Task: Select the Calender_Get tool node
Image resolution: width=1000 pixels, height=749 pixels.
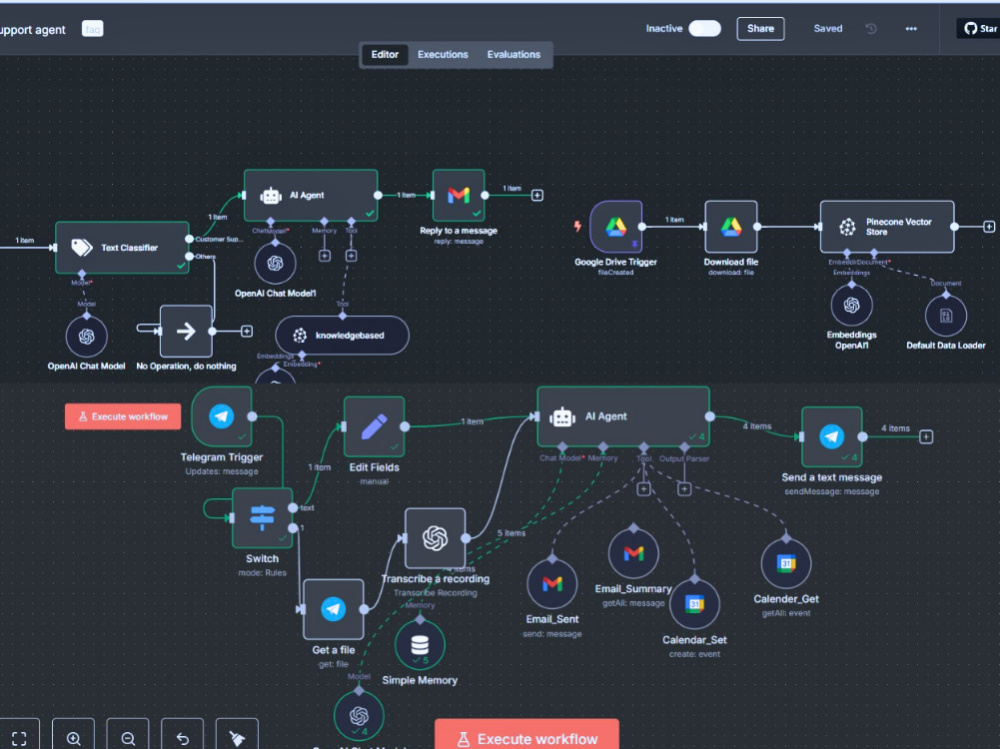Action: coord(786,563)
